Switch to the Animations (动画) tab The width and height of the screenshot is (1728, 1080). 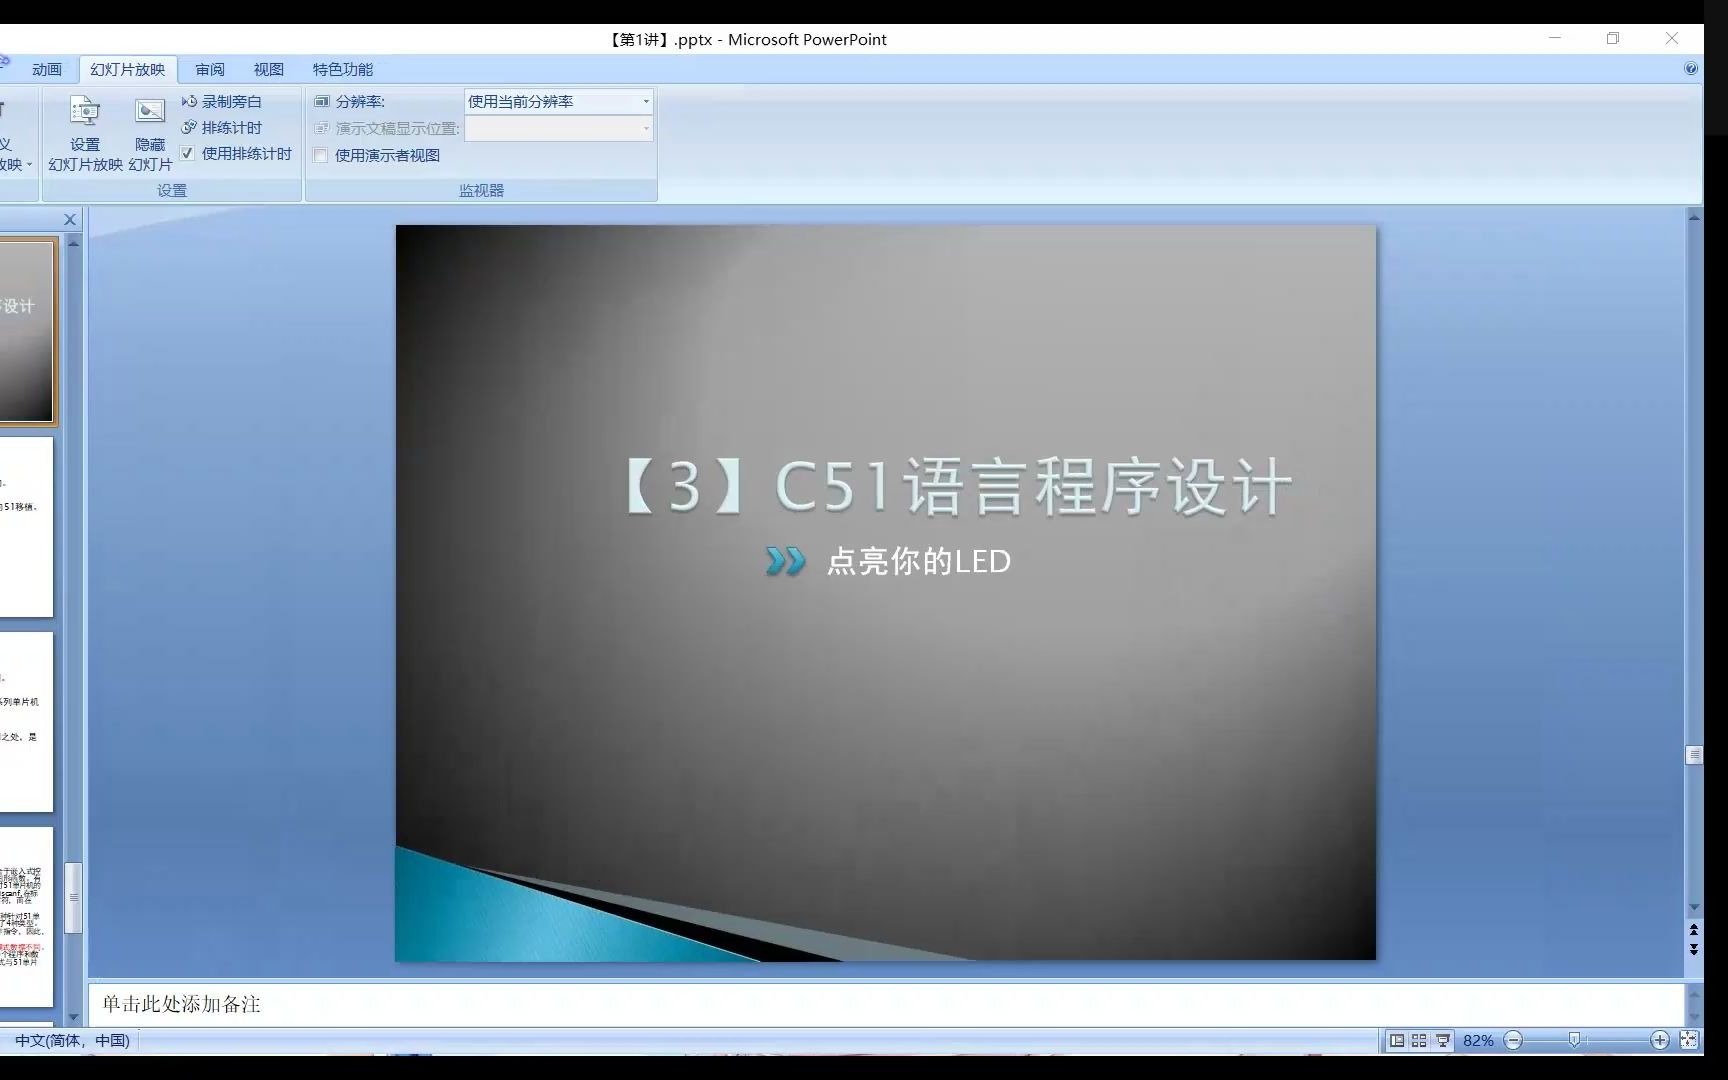(47, 69)
